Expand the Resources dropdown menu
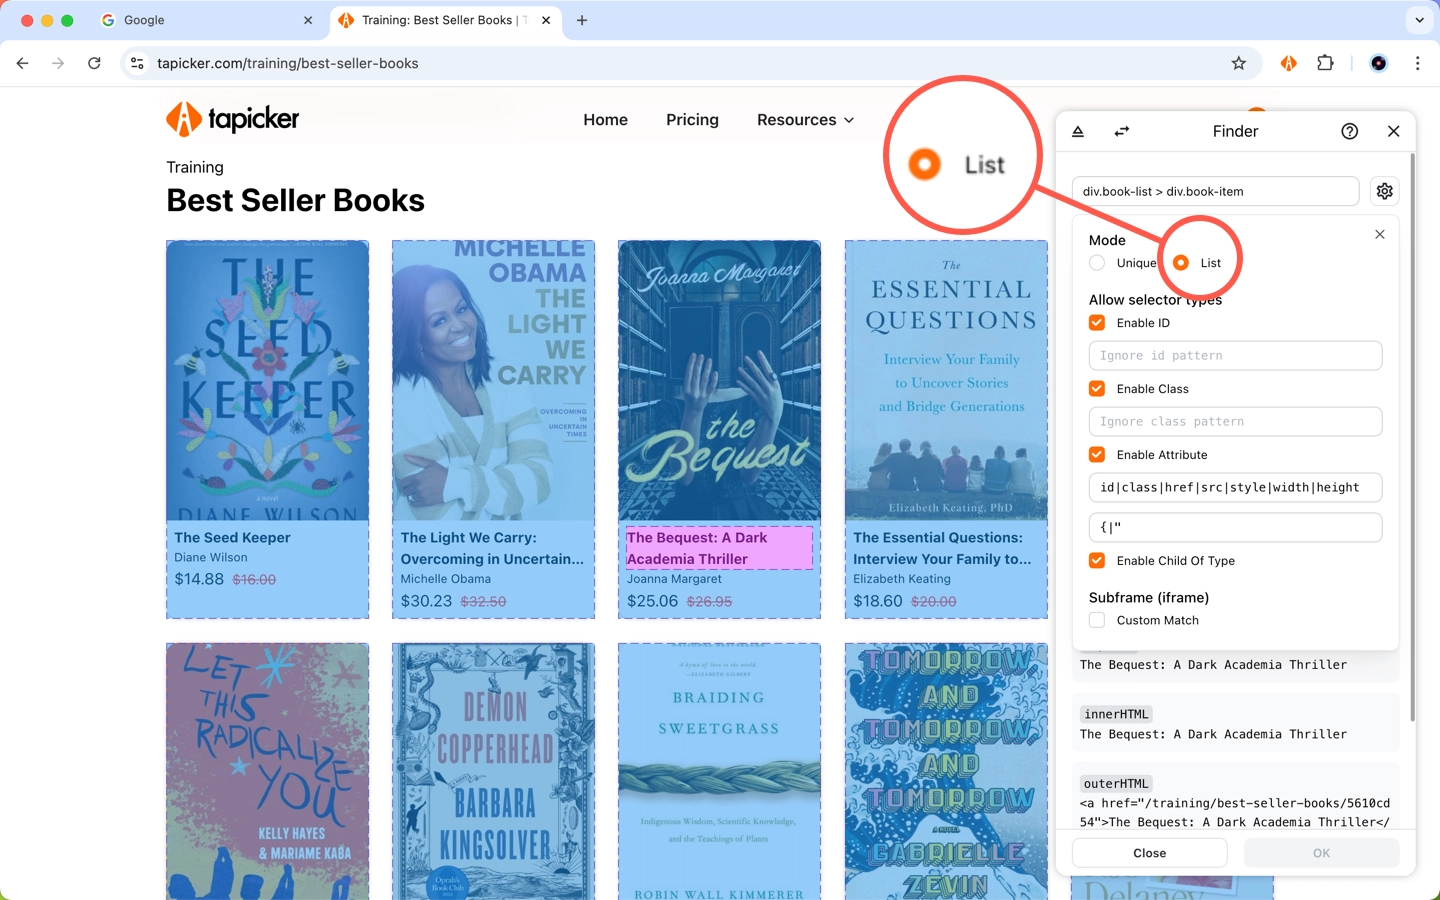Viewport: 1440px width, 900px height. point(806,119)
